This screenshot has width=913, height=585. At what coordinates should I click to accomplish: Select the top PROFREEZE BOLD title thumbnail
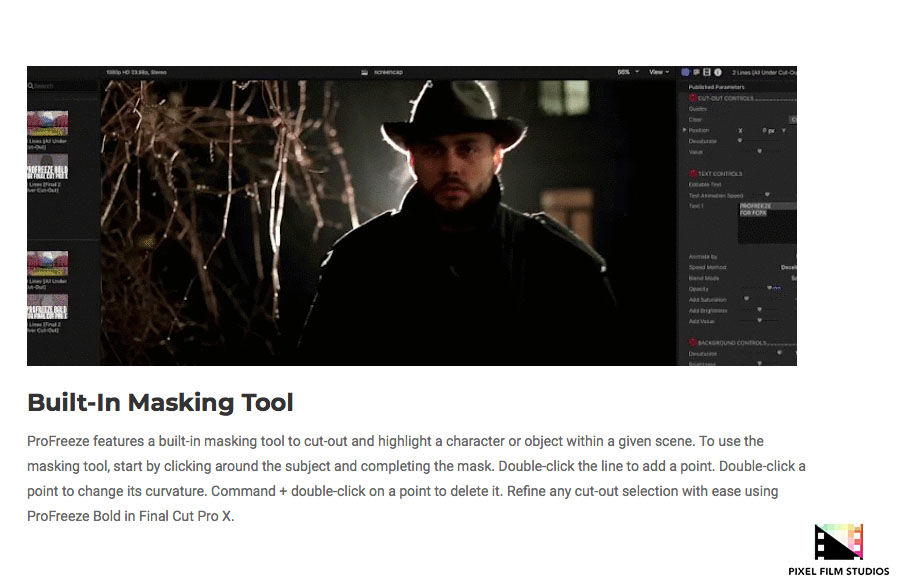click(48, 166)
